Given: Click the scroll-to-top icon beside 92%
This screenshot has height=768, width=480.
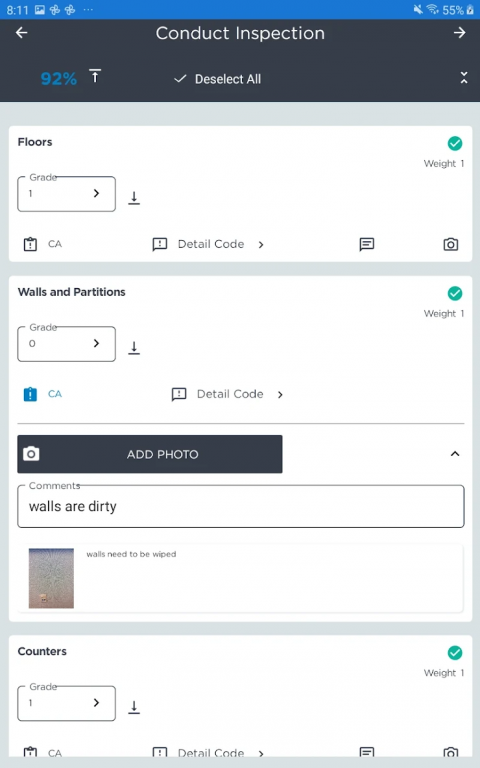Looking at the screenshot, I should [x=95, y=76].
